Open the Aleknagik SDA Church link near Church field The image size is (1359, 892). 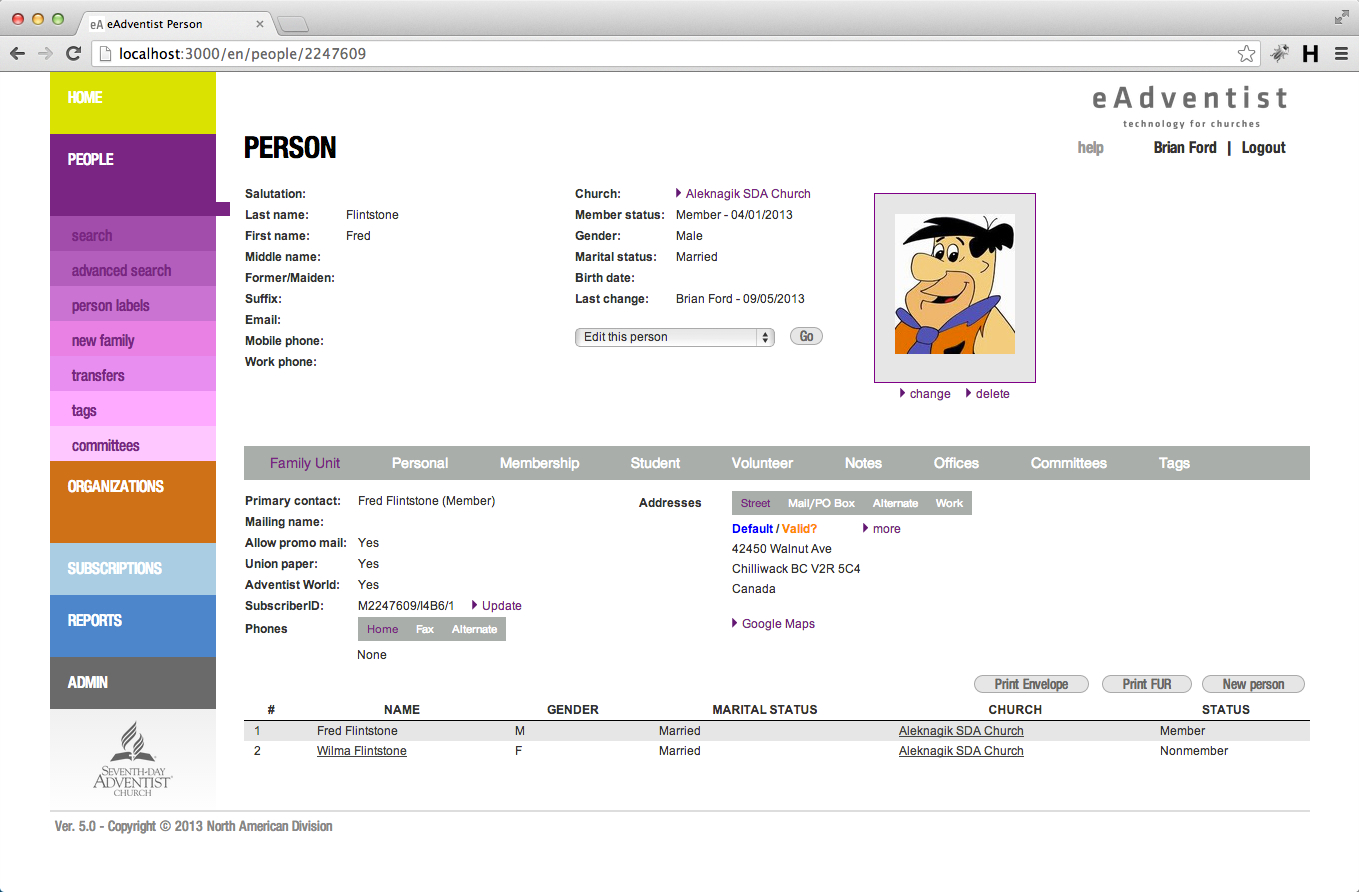[x=748, y=194]
